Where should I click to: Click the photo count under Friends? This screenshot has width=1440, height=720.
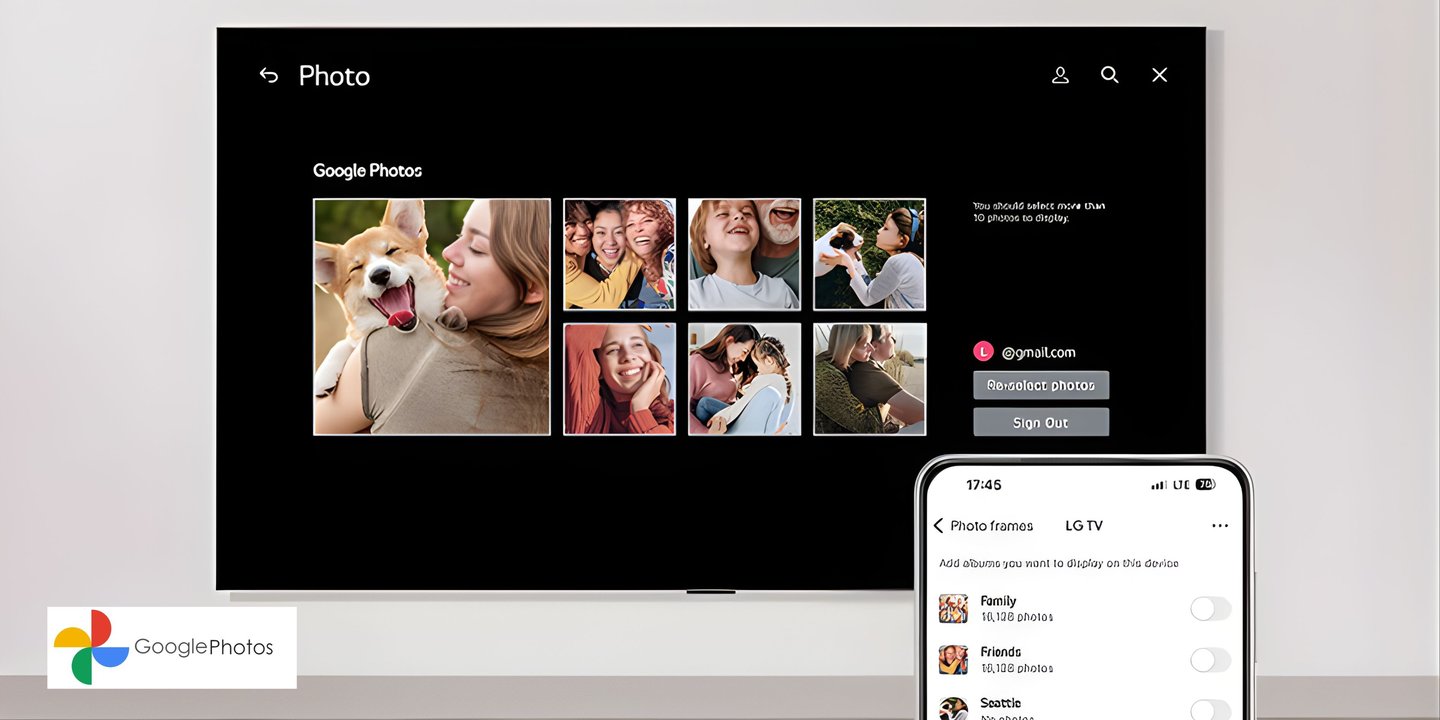[1017, 668]
